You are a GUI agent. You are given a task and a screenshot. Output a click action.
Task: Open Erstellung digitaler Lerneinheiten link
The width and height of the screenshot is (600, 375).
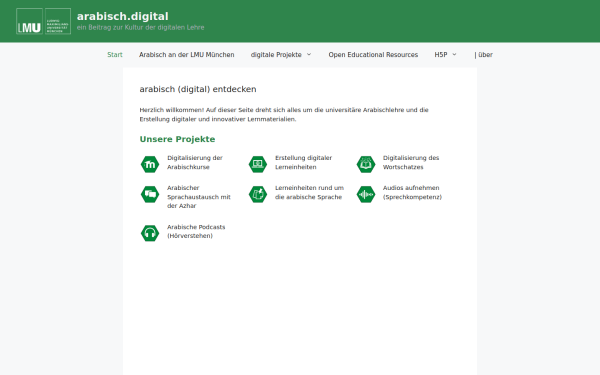[303, 162]
